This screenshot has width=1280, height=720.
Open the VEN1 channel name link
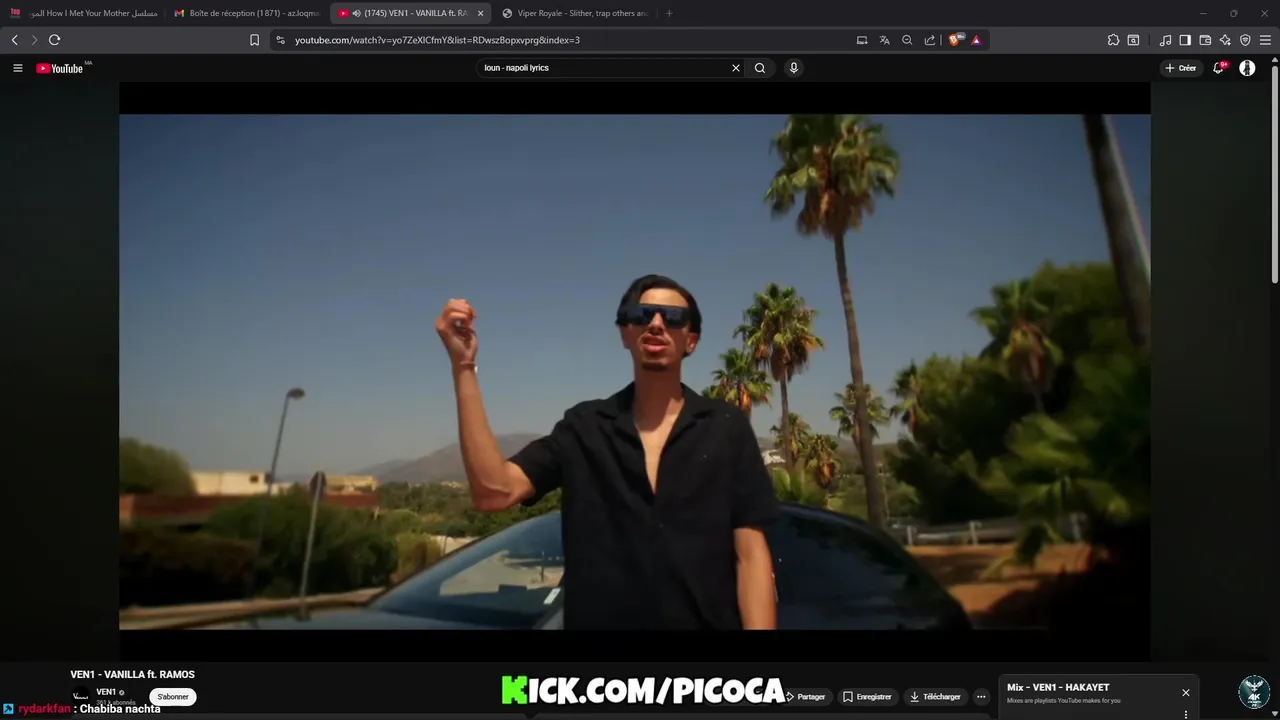click(106, 692)
